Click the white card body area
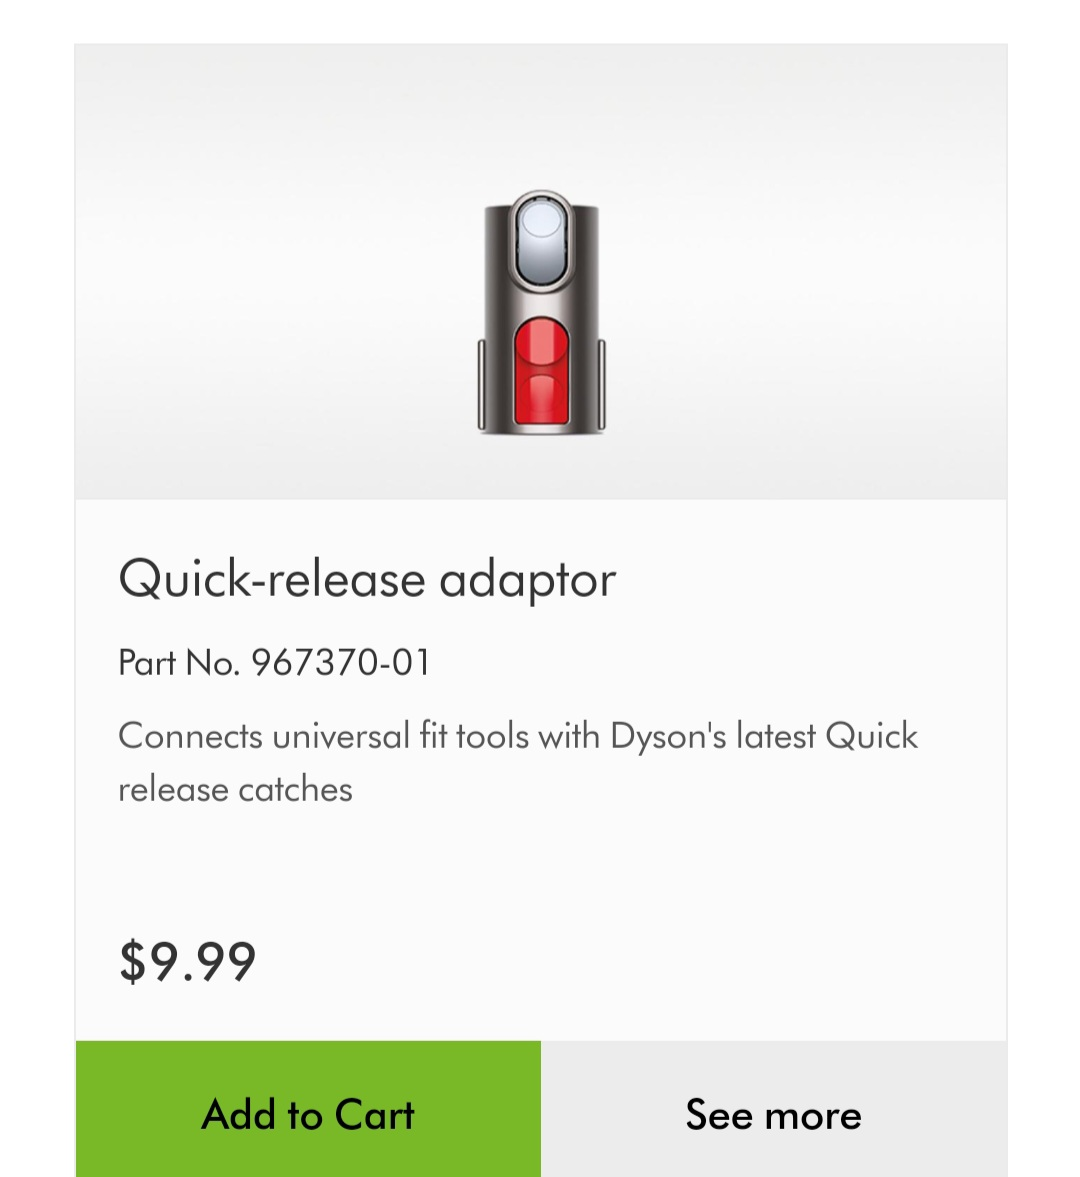The image size is (1080, 1177). click(x=540, y=880)
